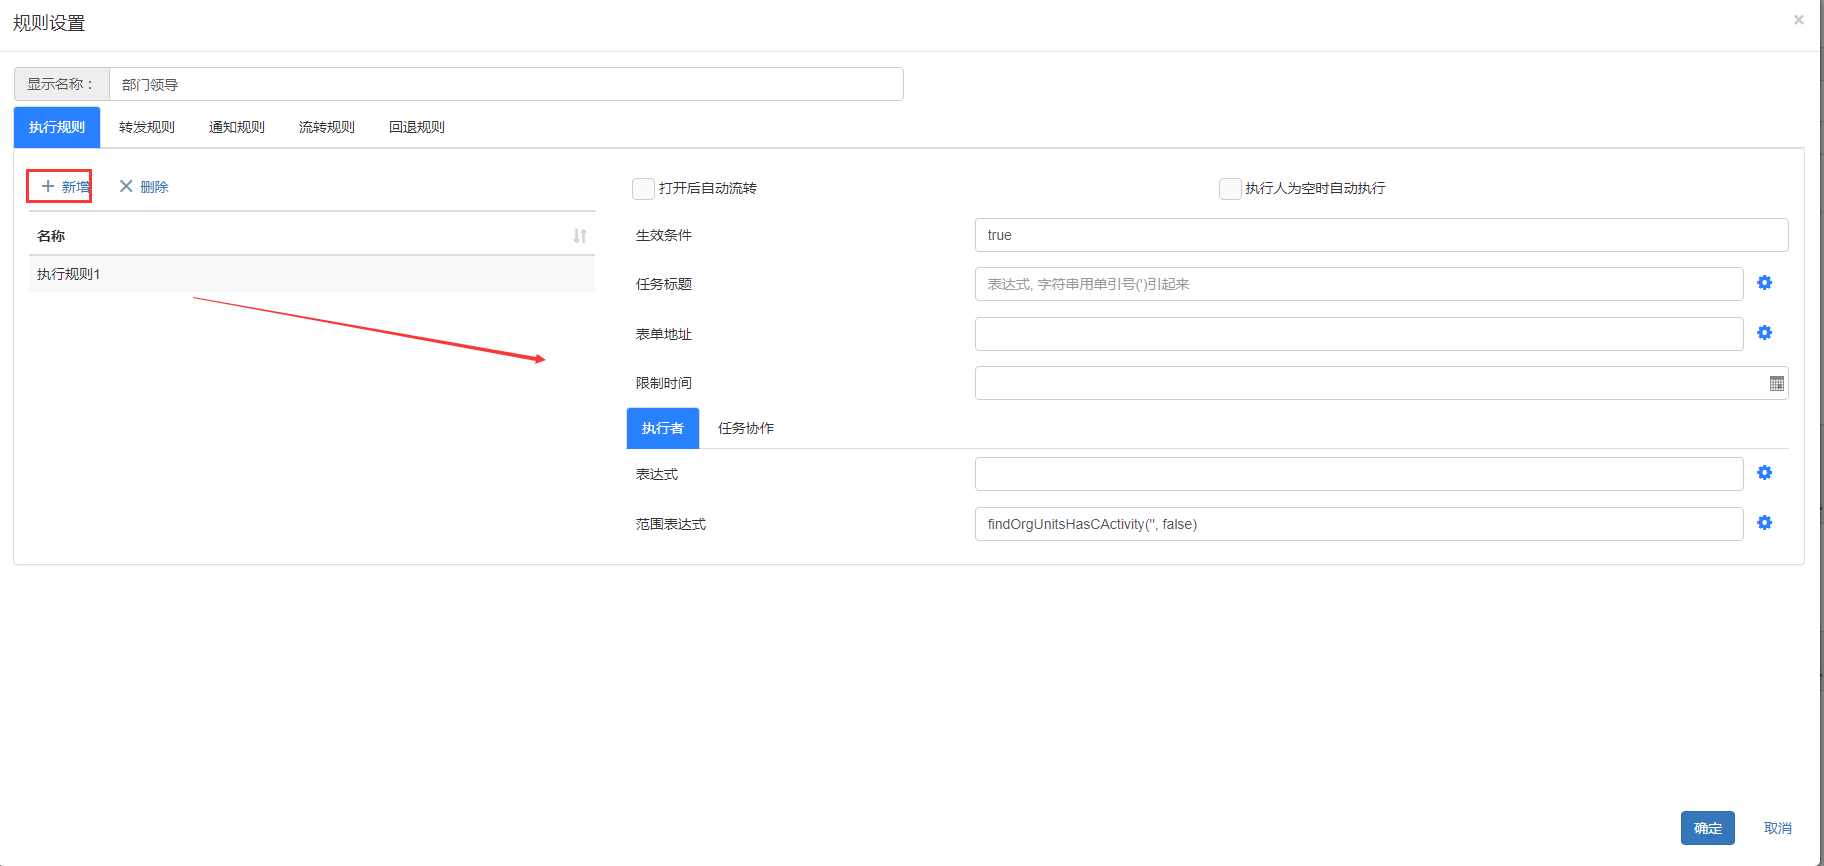Focus the 生效条件 input containing true
The width and height of the screenshot is (1824, 866).
[1380, 235]
